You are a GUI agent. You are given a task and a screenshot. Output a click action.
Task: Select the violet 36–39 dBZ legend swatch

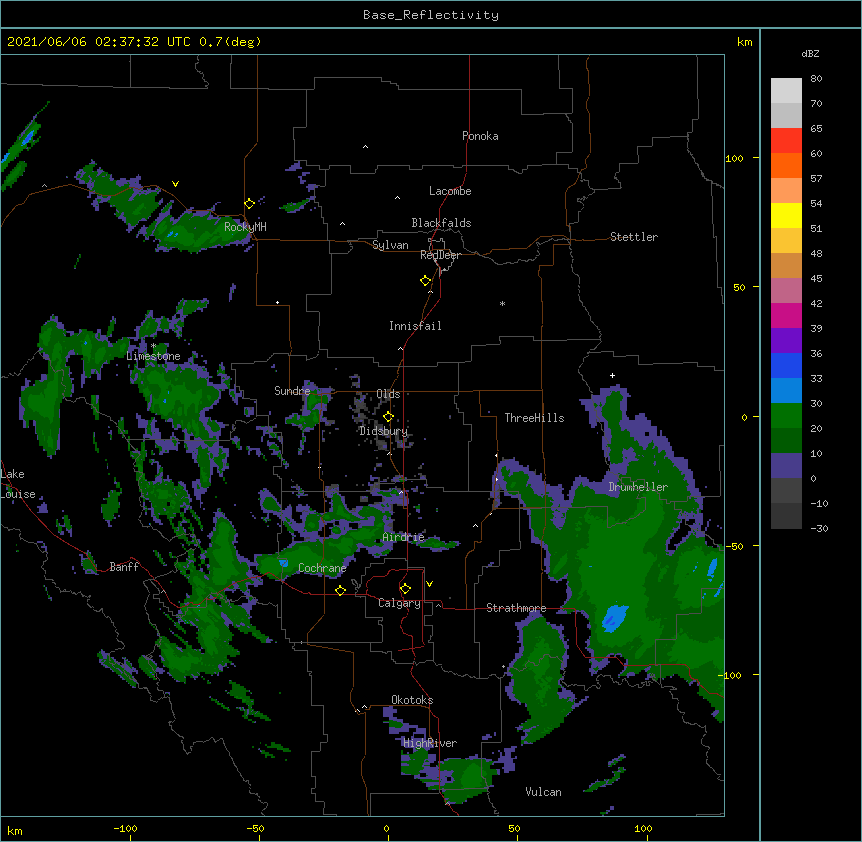coord(786,340)
